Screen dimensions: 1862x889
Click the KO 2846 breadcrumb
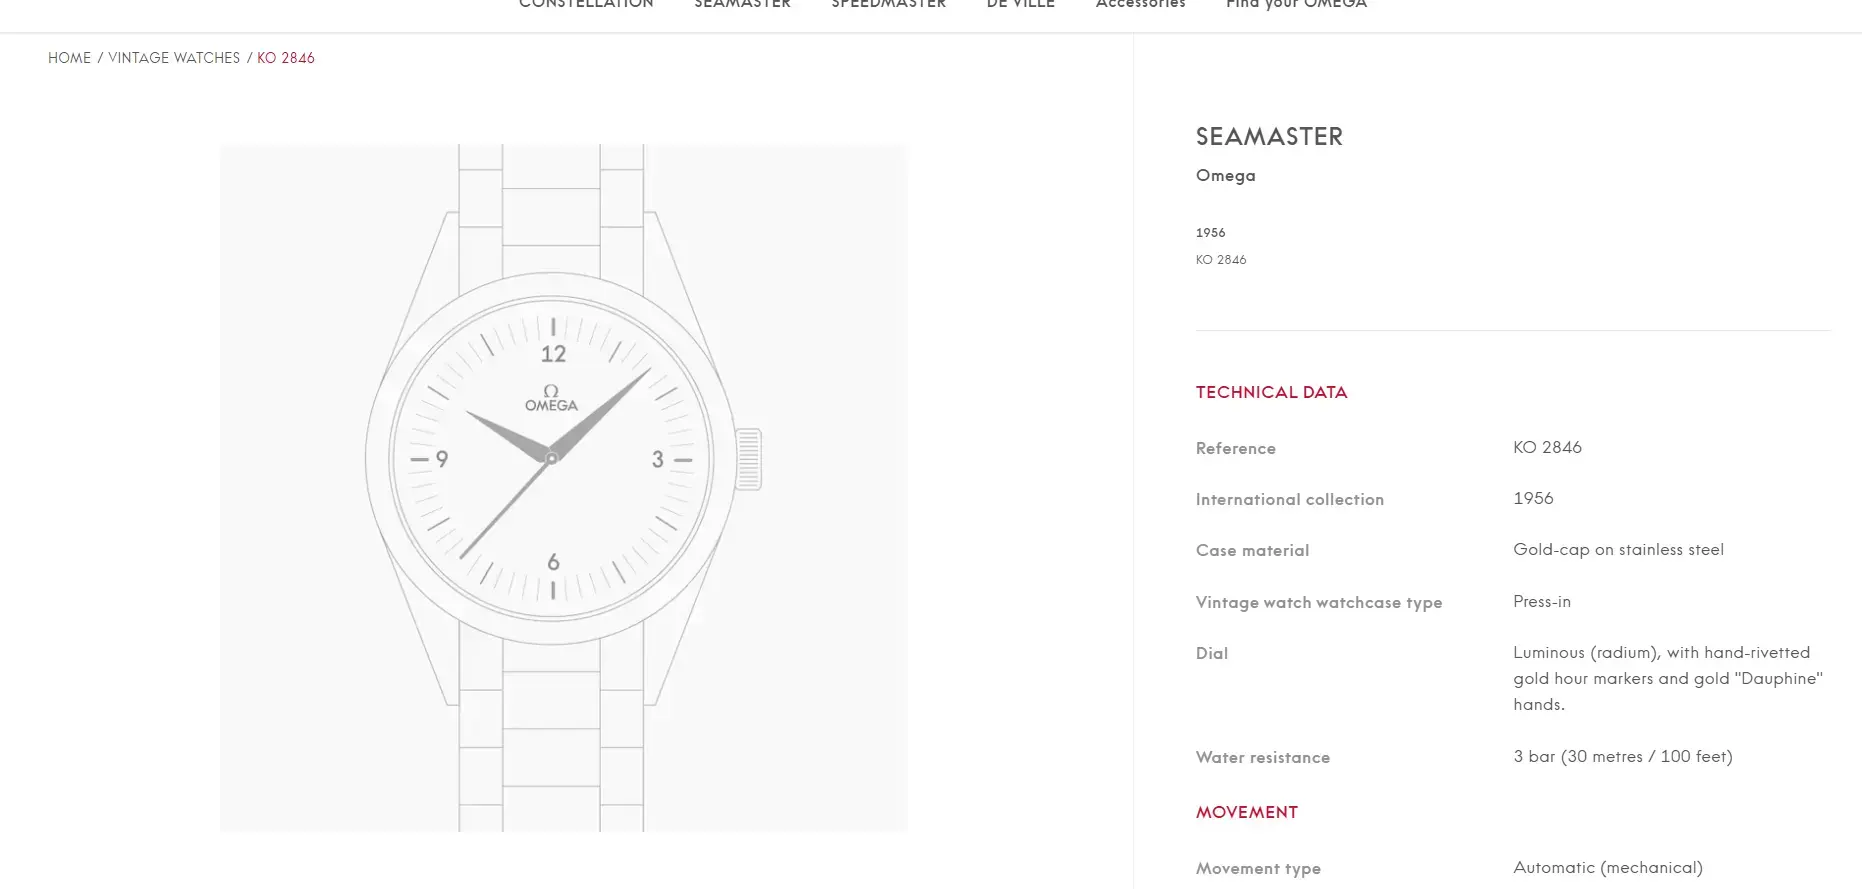[286, 58]
